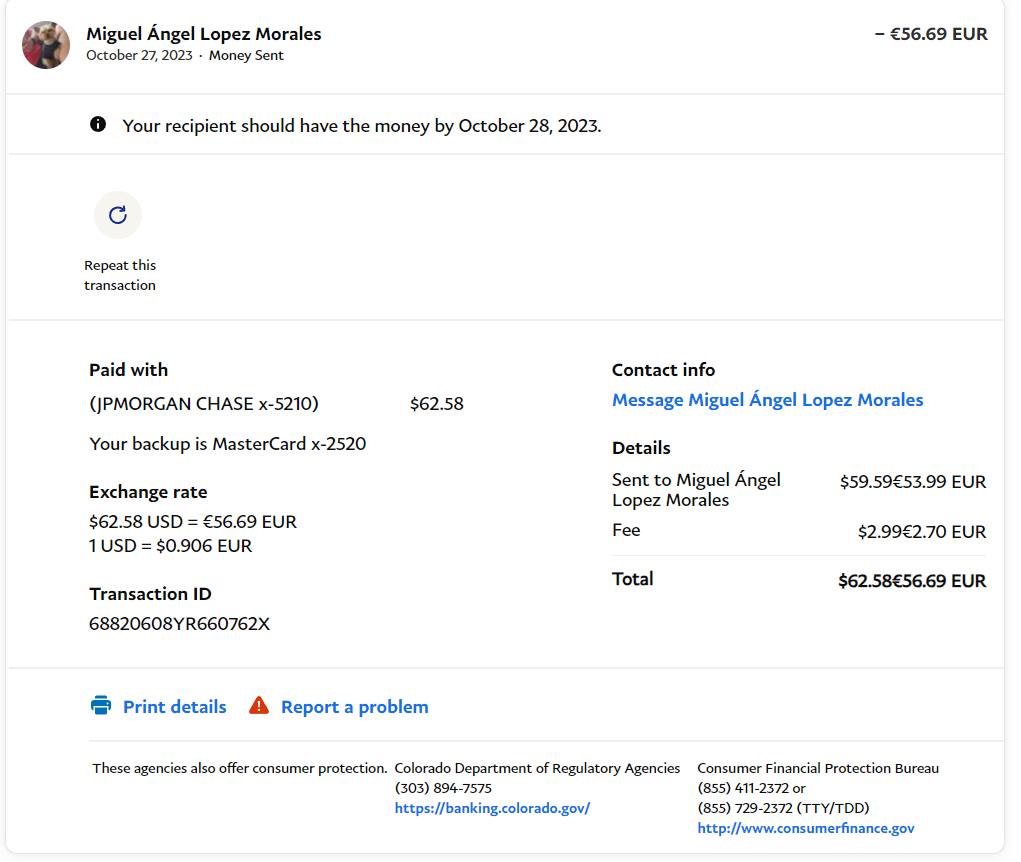Click the 1 USD exchange rate line
Image resolution: width=1021 pixels, height=862 pixels.
170,546
